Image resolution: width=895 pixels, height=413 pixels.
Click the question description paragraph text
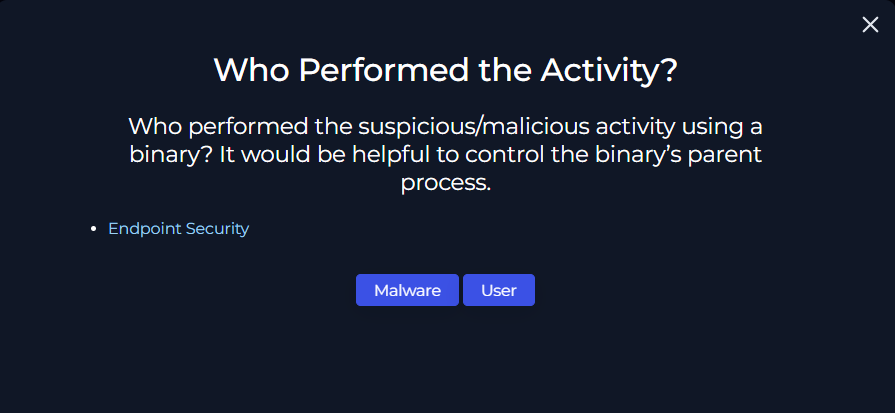(446, 155)
